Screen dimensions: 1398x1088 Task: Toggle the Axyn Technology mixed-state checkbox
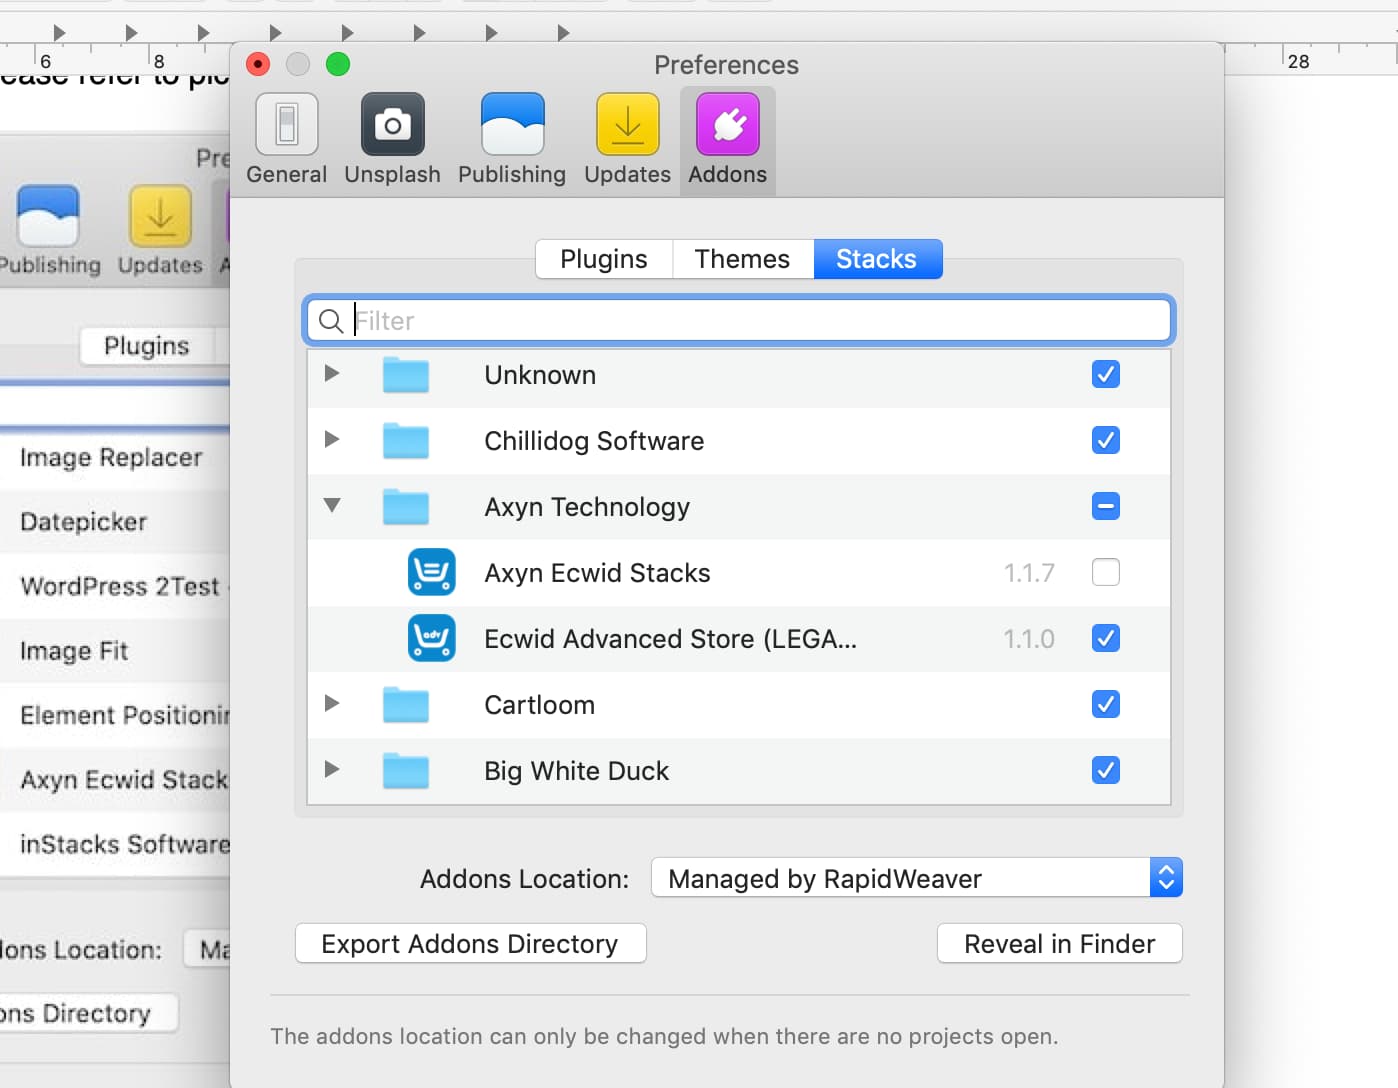pos(1106,506)
